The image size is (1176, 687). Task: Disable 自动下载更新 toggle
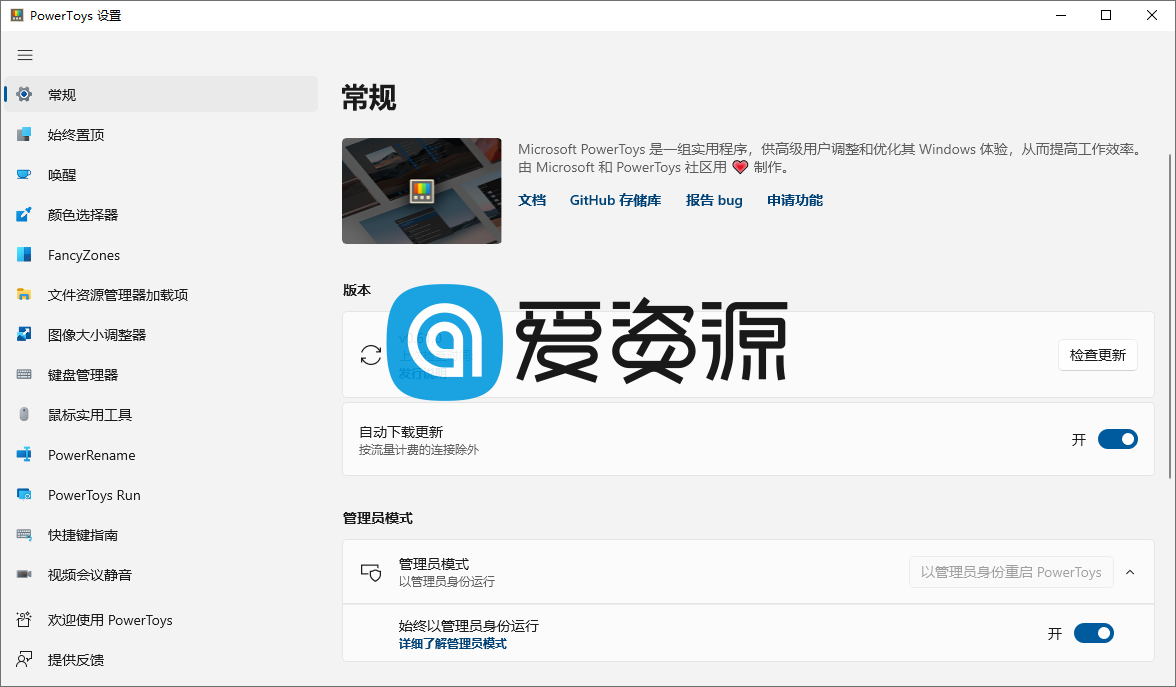(x=1117, y=438)
